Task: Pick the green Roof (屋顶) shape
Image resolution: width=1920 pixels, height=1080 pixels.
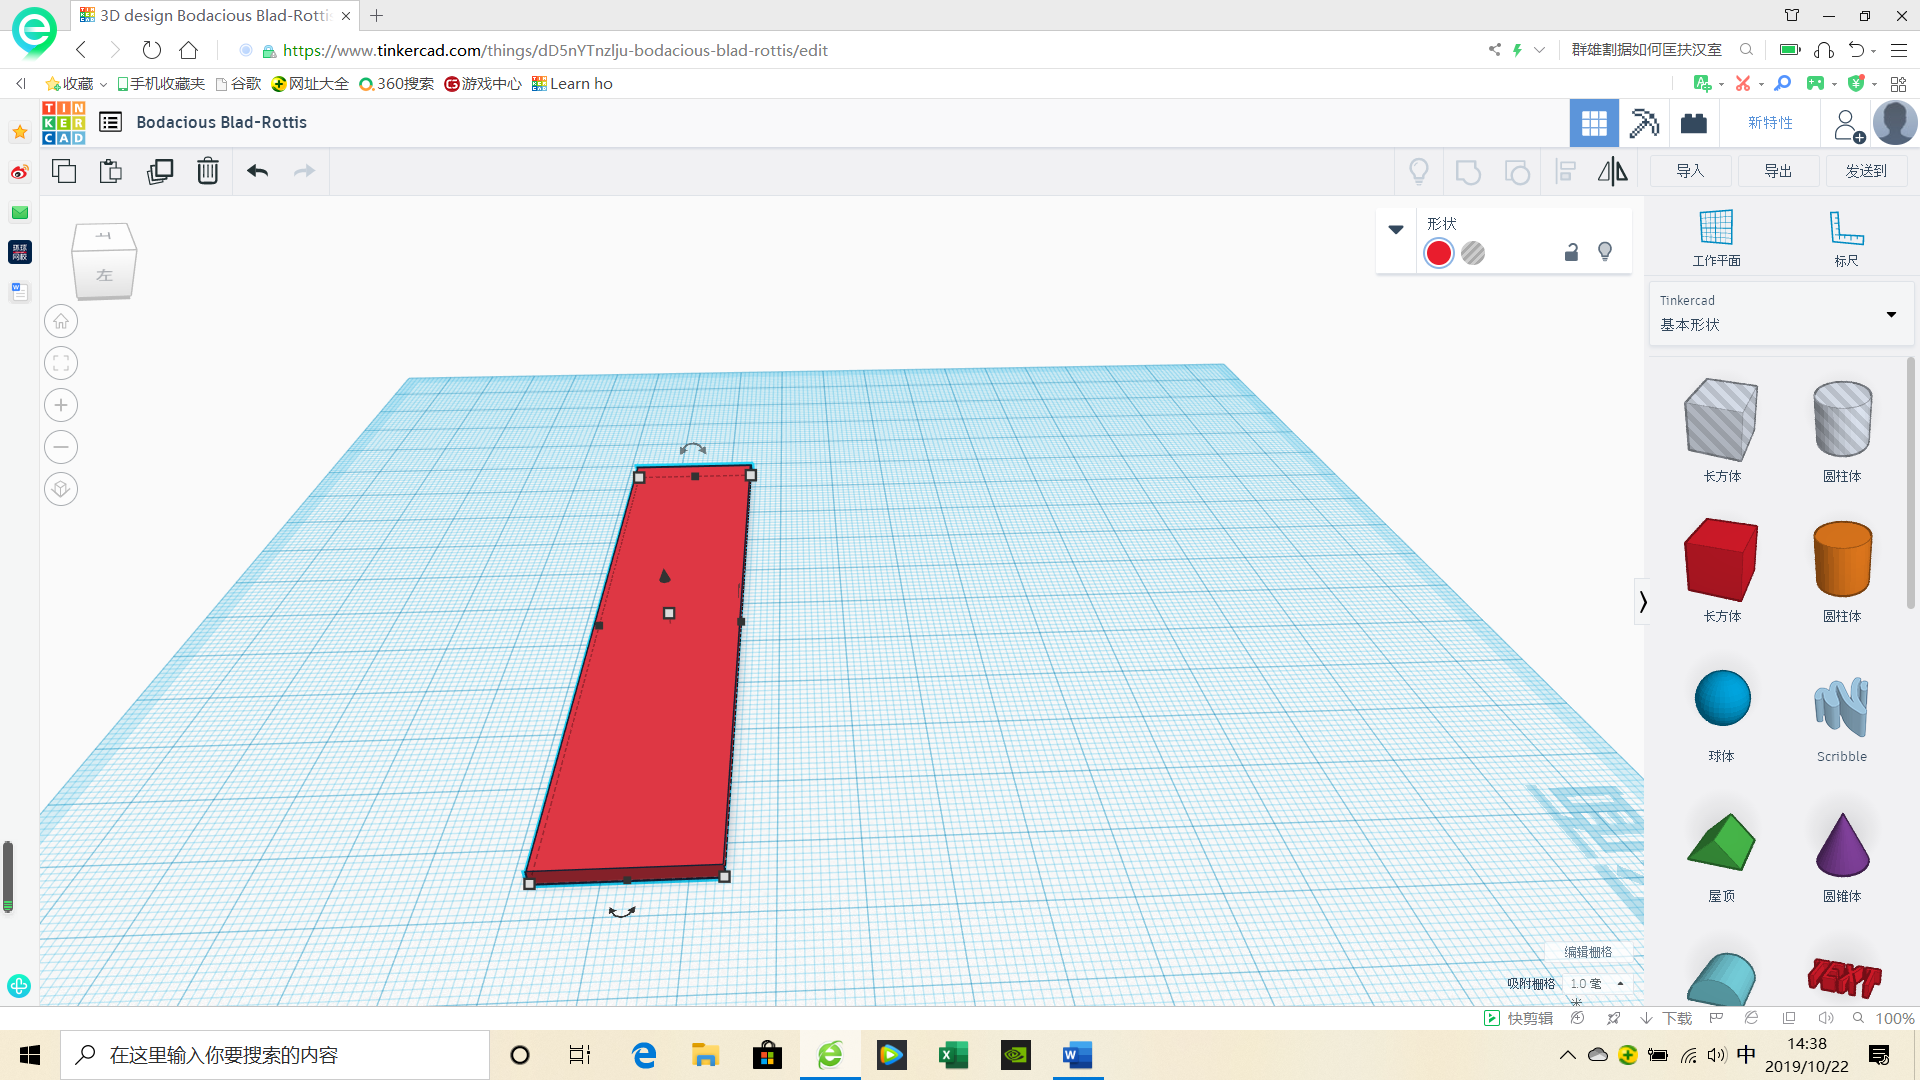Action: pos(1721,842)
